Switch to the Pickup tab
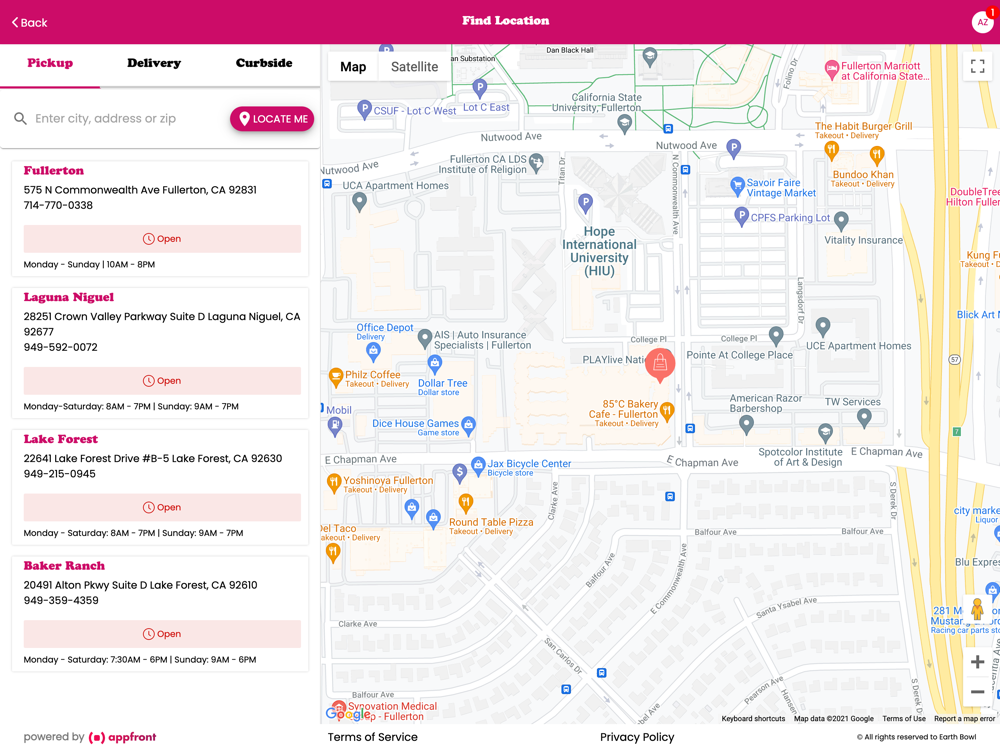1000x750 pixels. click(50, 63)
